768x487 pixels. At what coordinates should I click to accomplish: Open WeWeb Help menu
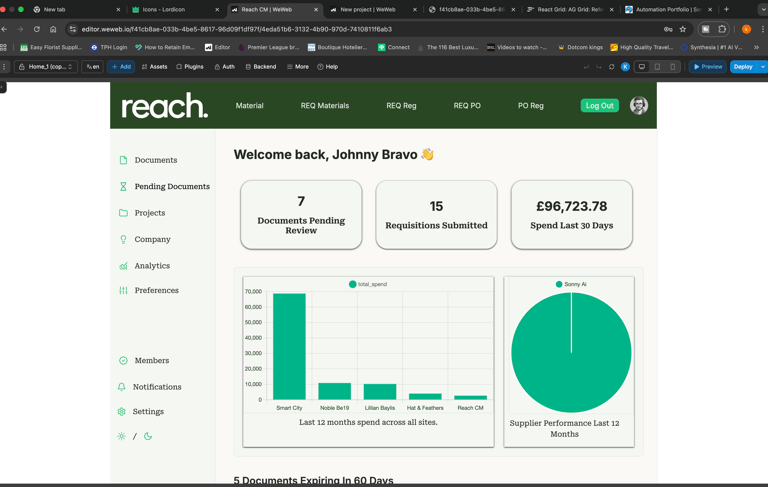[328, 67]
